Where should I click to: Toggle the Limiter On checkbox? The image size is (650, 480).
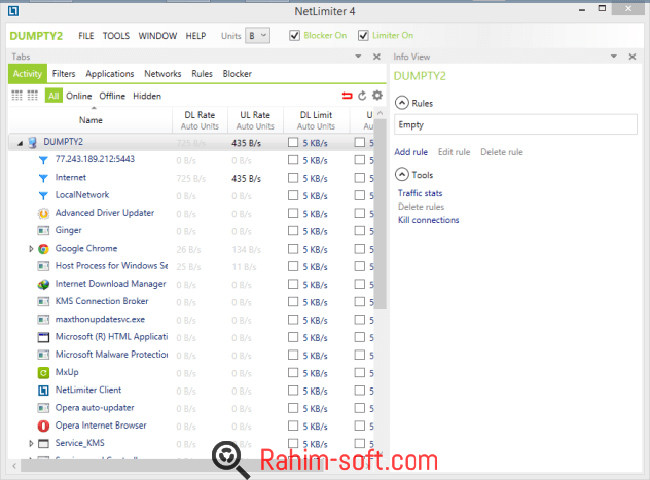(363, 36)
